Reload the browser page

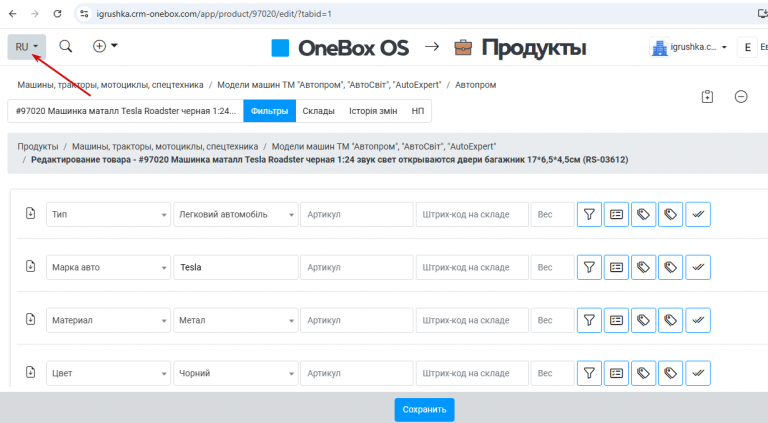coord(57,14)
